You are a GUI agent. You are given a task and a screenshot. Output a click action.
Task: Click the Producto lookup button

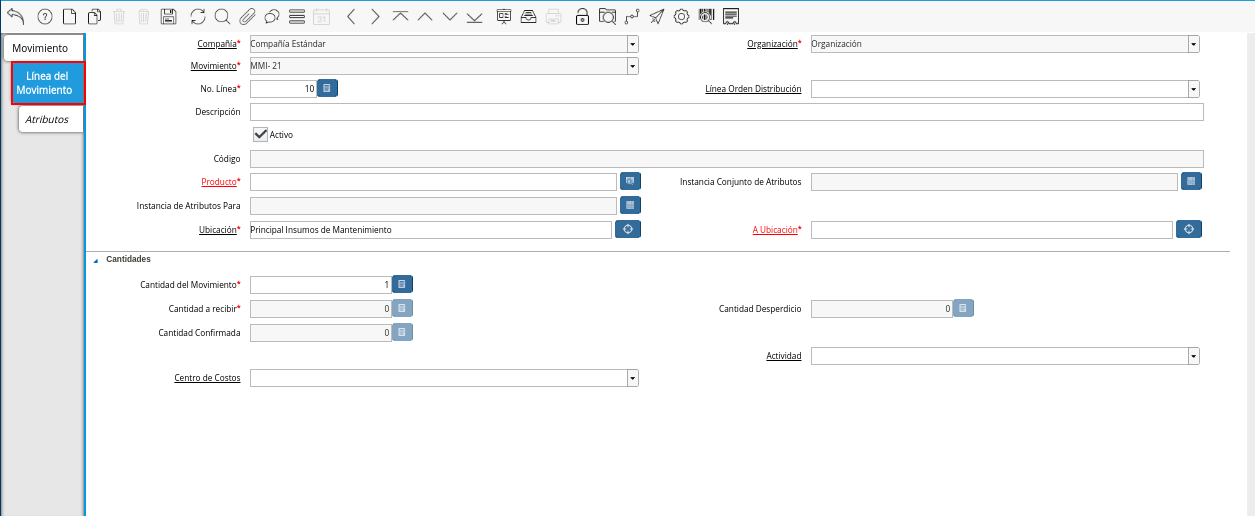(x=629, y=181)
